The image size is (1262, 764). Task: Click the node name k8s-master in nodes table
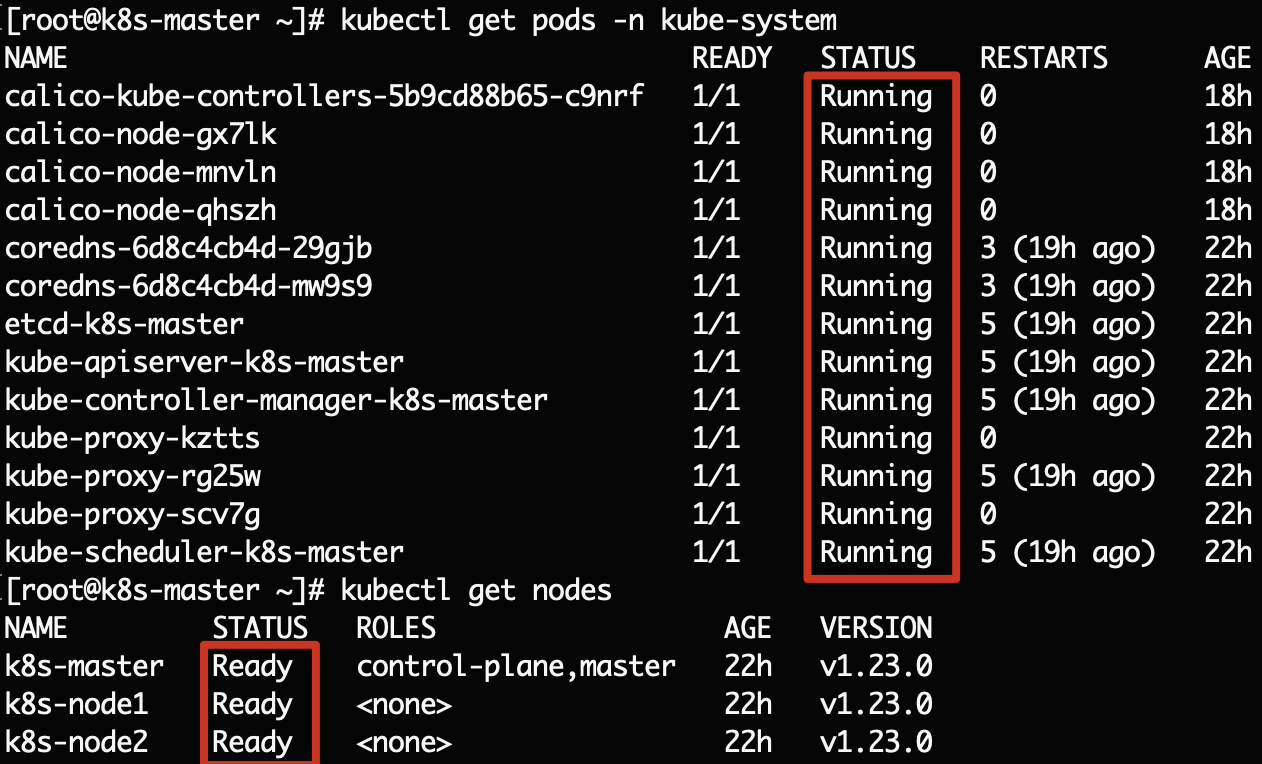(85, 666)
